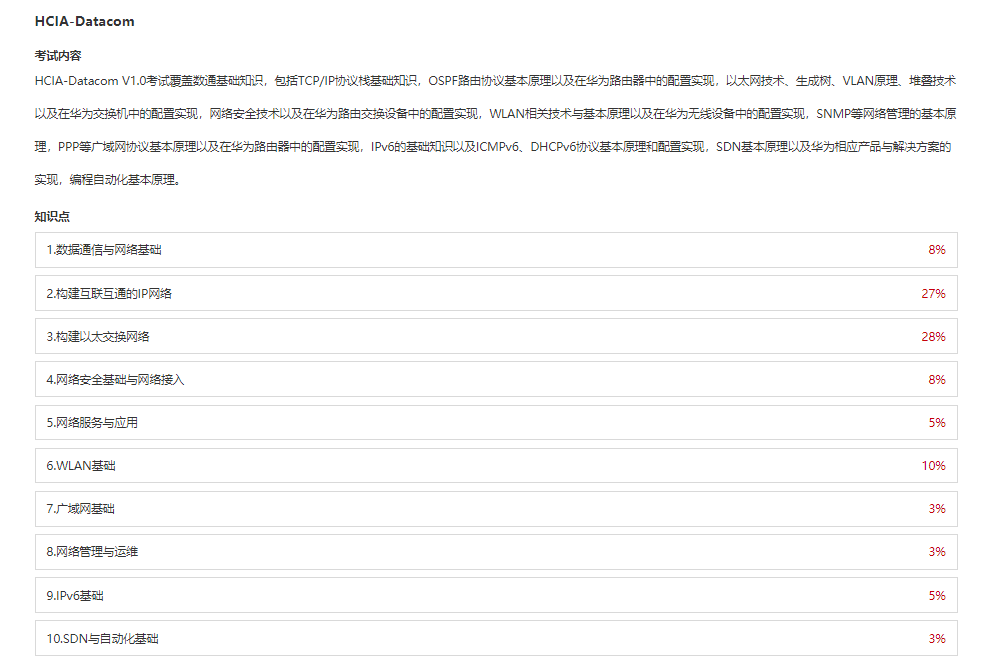Click the 3% value for 网络管理与运维

pos(937,552)
